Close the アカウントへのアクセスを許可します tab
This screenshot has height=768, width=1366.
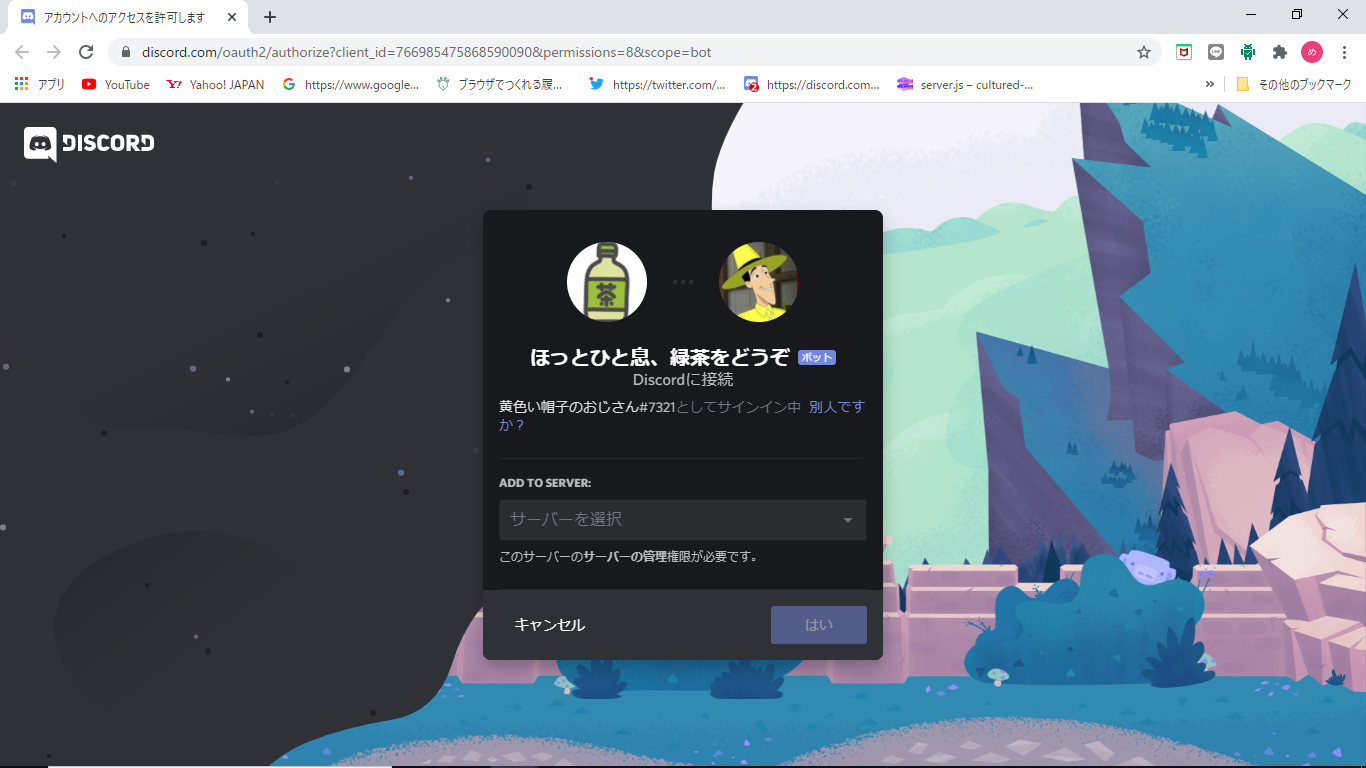[x=230, y=17]
